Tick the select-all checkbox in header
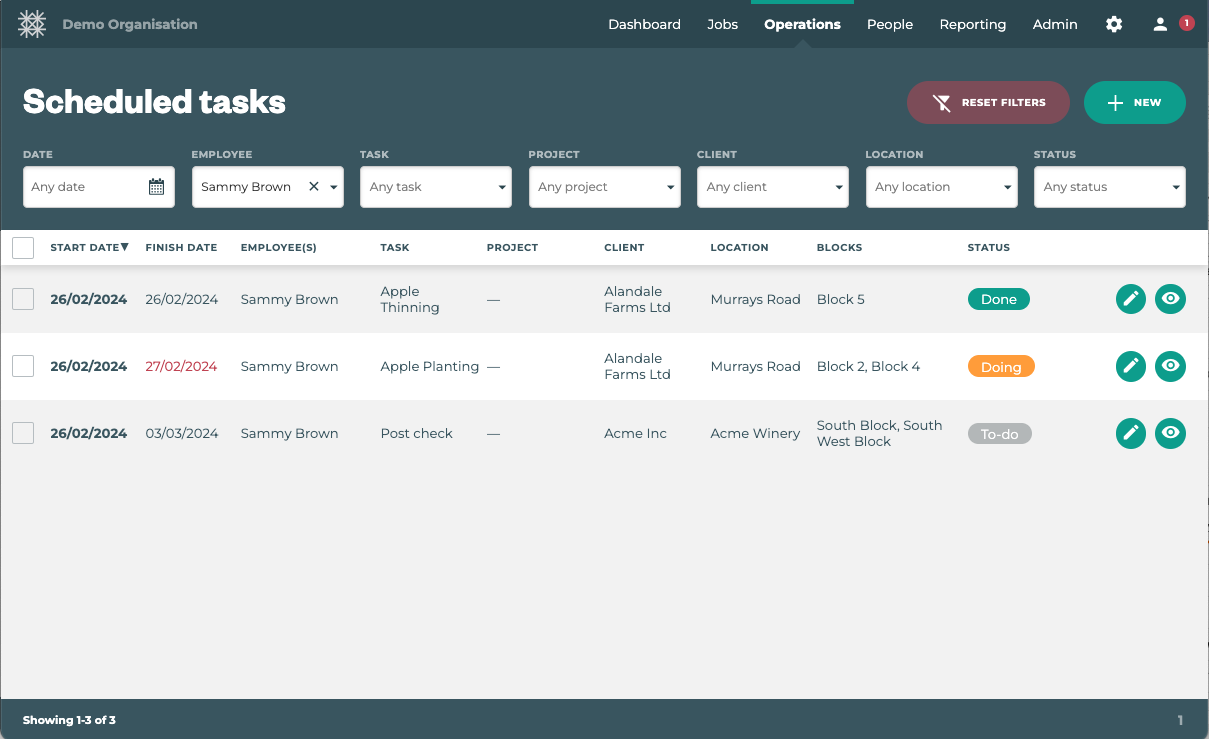The height and width of the screenshot is (739, 1209). pyautogui.click(x=23, y=248)
